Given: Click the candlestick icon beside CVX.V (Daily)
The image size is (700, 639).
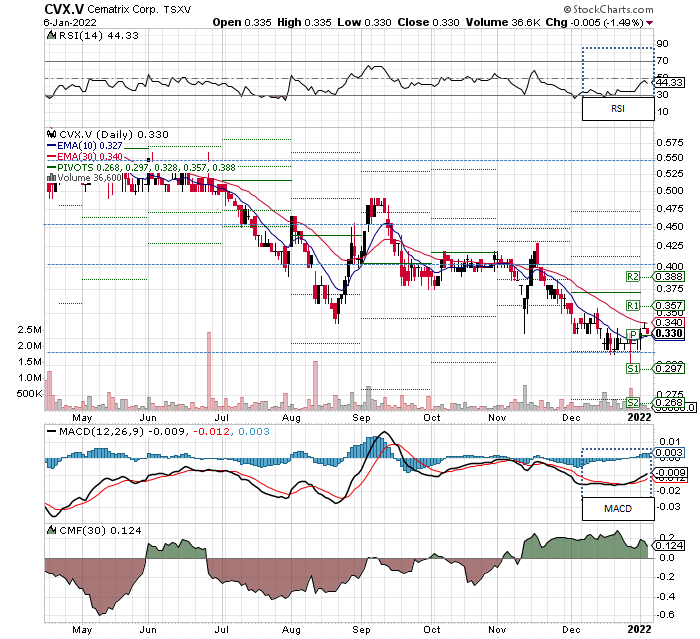Looking at the screenshot, I should pos(51,134).
